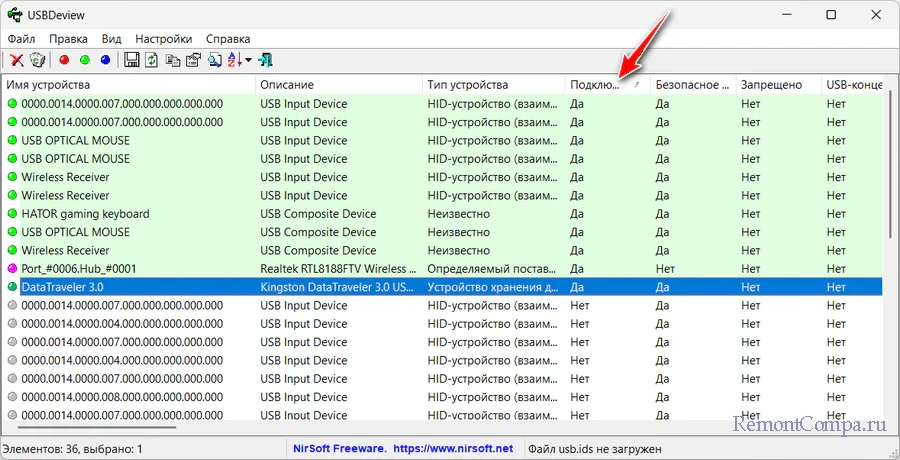This screenshot has height=460, width=900.
Task: Open the Настройки menu
Action: [x=164, y=39]
